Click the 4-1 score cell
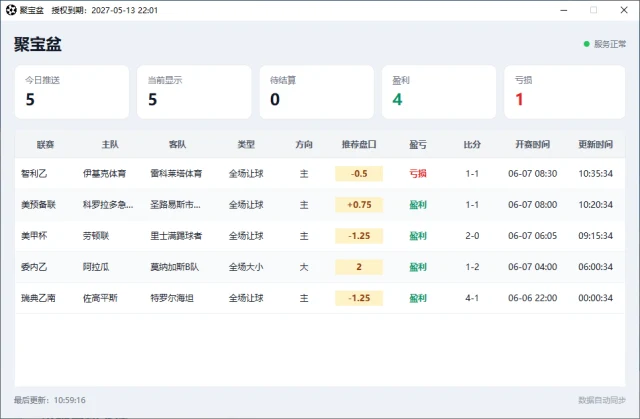 [x=472, y=298]
